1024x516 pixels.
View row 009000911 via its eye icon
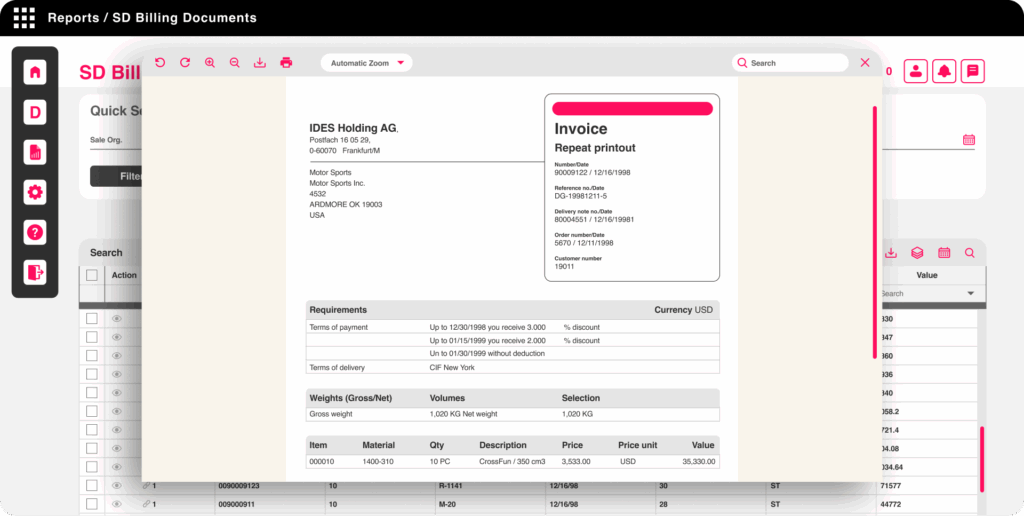tap(117, 504)
